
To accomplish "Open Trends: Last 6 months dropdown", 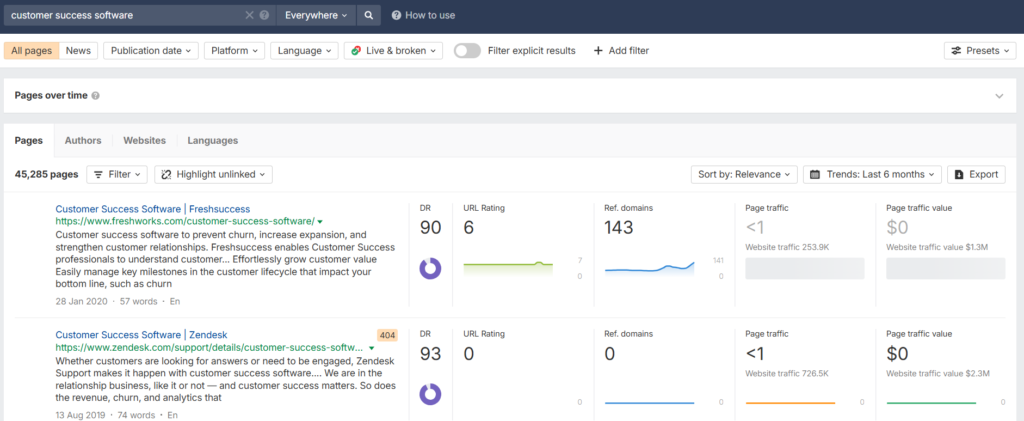I will pyautogui.click(x=872, y=174).
